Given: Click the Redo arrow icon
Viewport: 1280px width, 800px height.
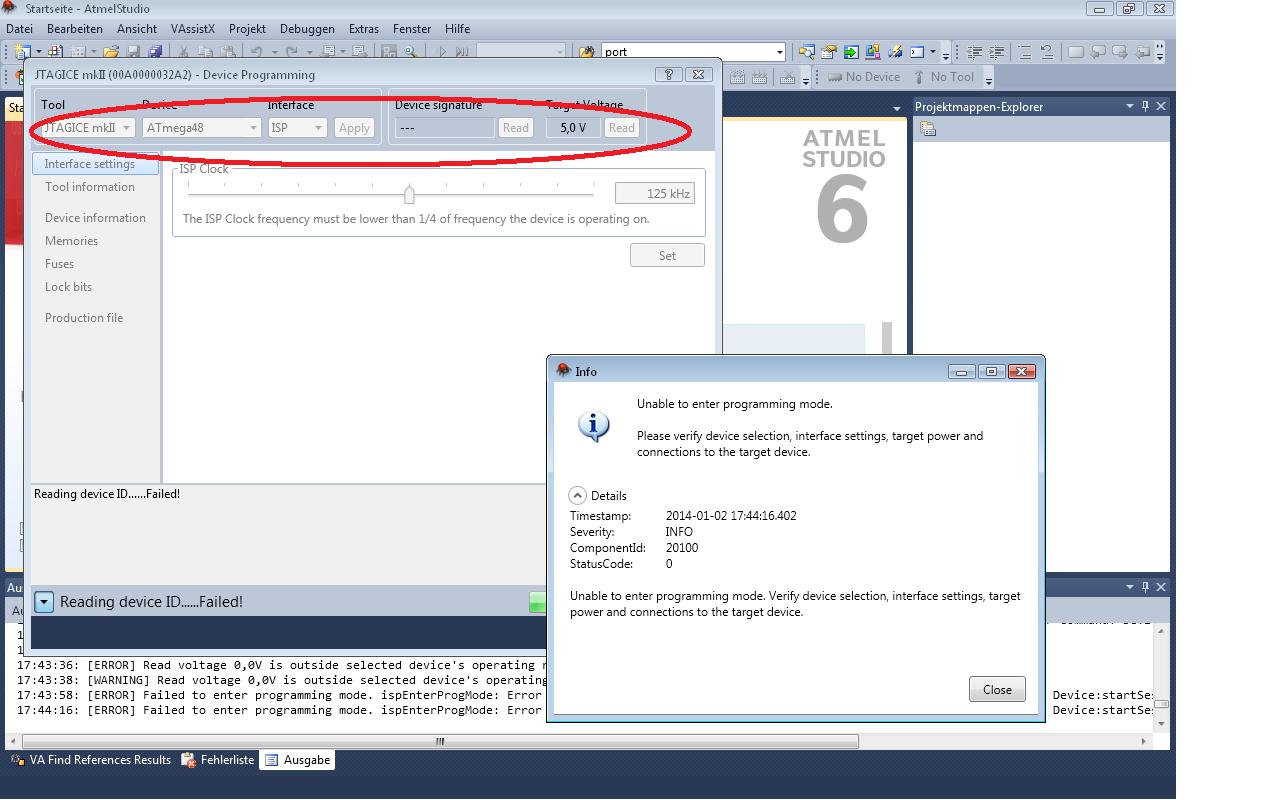Looking at the screenshot, I should point(292,52).
